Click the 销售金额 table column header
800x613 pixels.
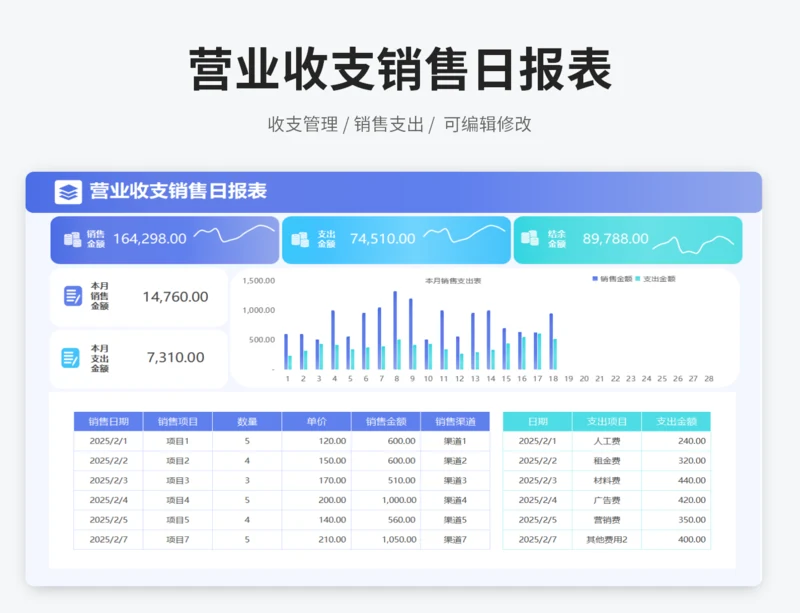click(386, 422)
